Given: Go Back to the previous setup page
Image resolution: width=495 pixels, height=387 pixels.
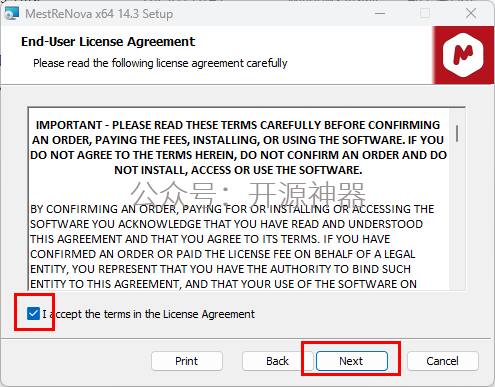Looking at the screenshot, I should (x=277, y=361).
